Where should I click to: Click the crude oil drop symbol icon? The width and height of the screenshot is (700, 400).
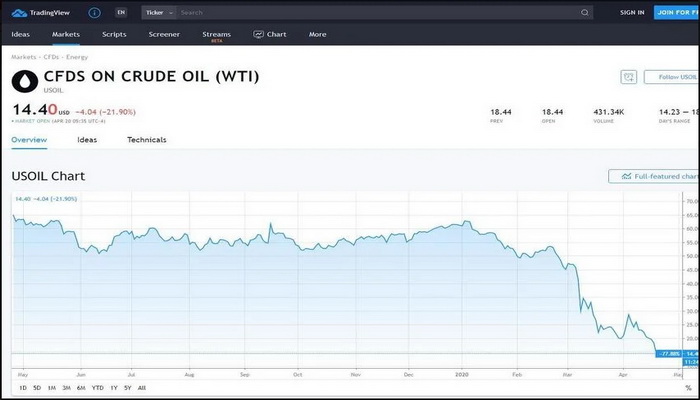coord(25,82)
